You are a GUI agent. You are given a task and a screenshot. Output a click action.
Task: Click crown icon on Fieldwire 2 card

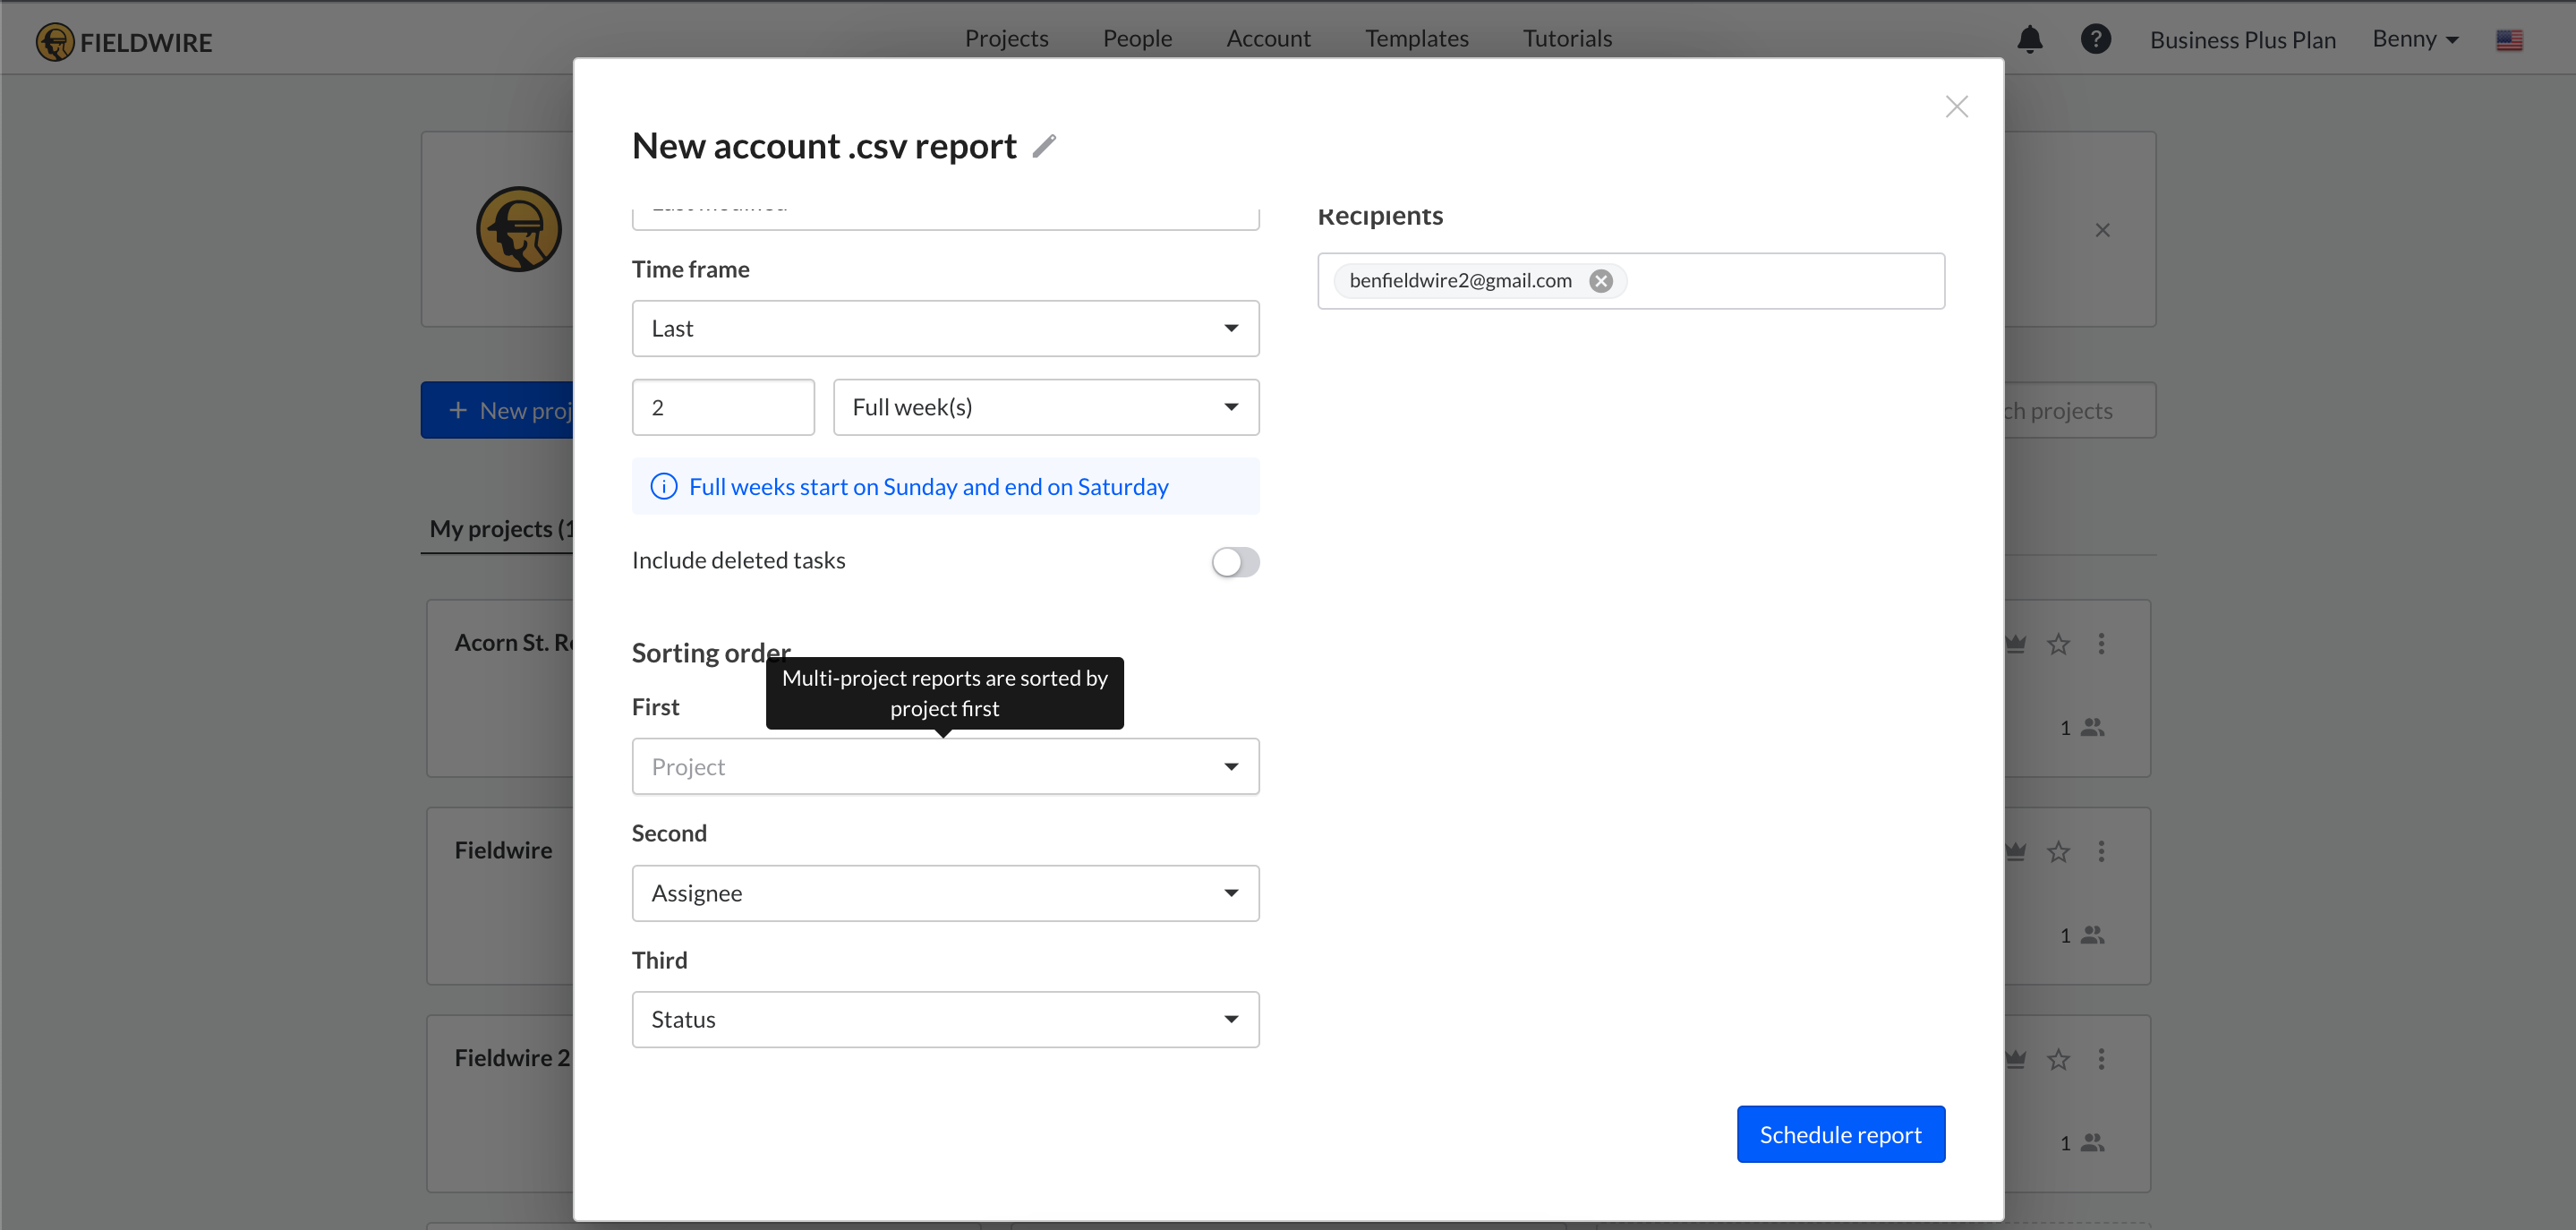coord(2016,1059)
